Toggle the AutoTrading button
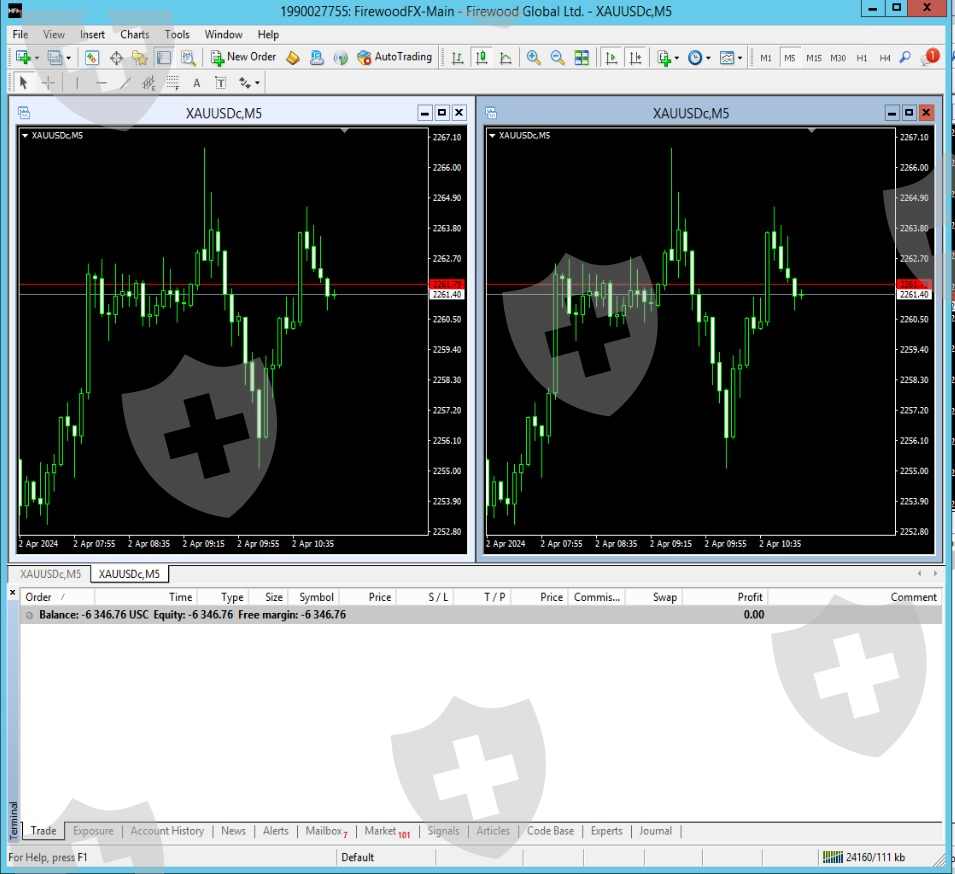Viewport: 955px width, 874px height. click(x=394, y=58)
